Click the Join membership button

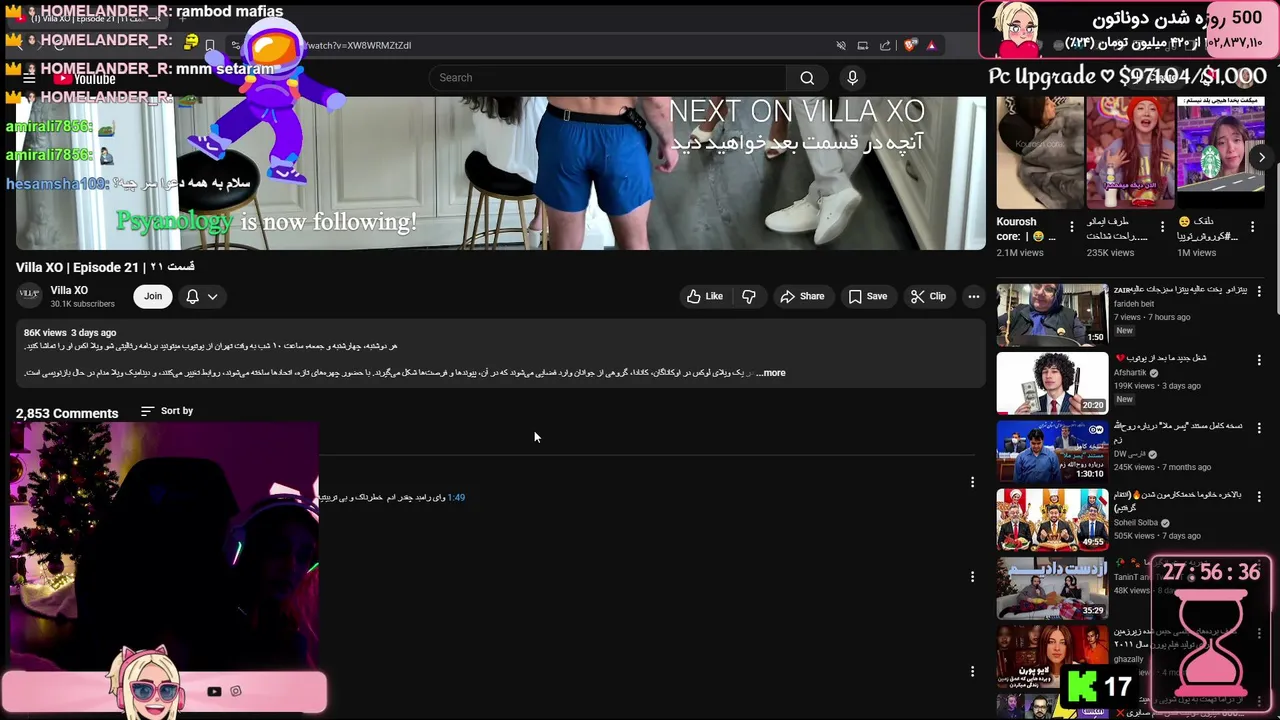[x=153, y=296]
